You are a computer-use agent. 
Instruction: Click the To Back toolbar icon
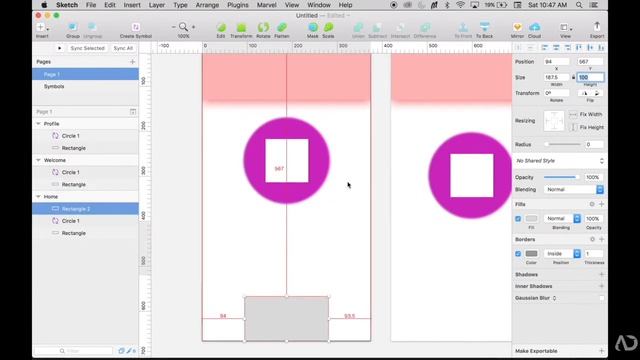[484, 27]
